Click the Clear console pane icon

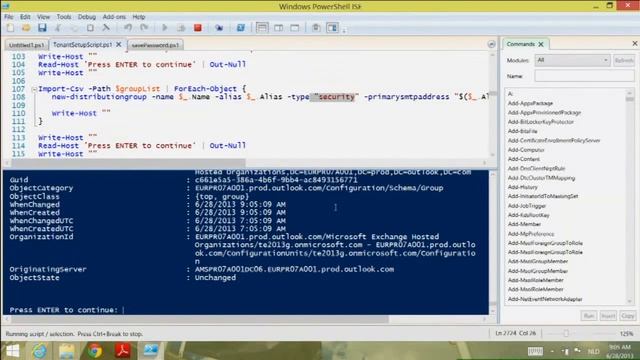point(106,28)
